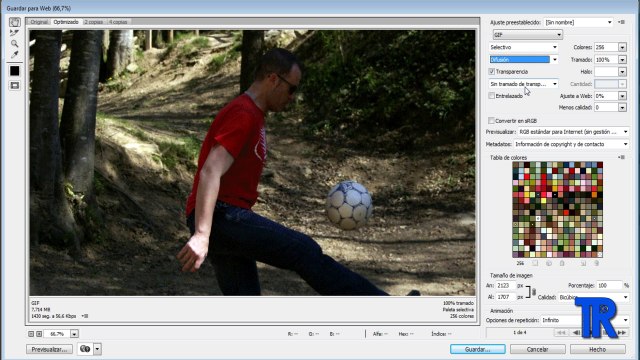Click the delete selected colors trash icon

[596, 263]
